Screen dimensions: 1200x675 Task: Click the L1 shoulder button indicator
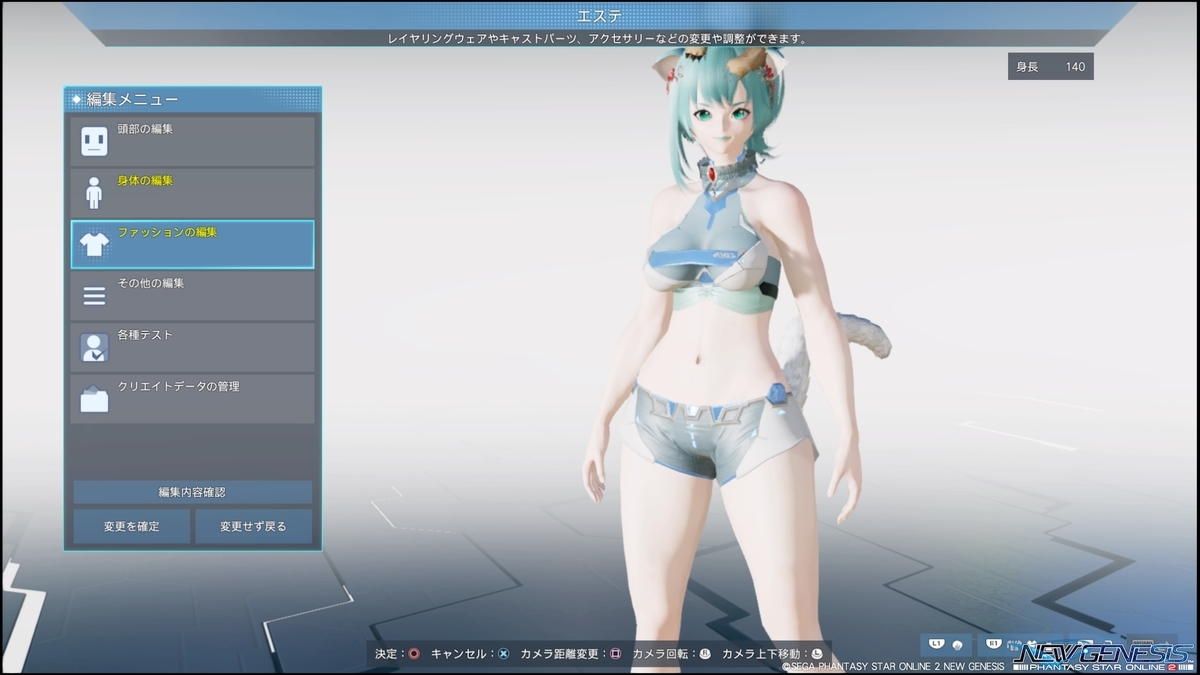[937, 644]
